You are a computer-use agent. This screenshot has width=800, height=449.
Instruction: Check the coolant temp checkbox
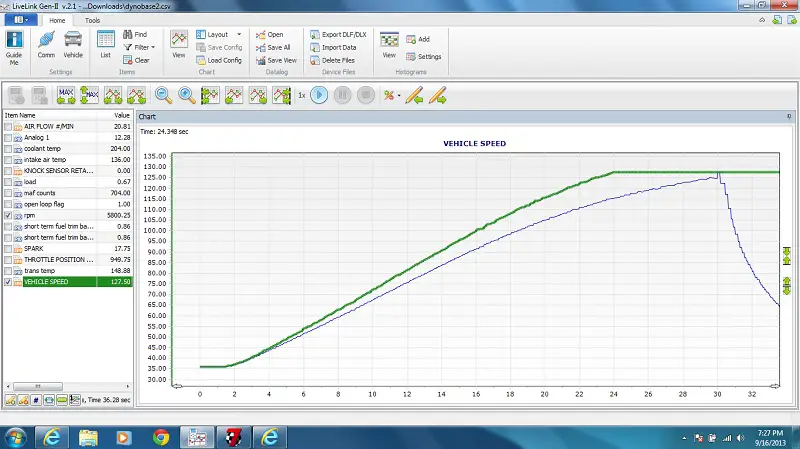(8, 148)
